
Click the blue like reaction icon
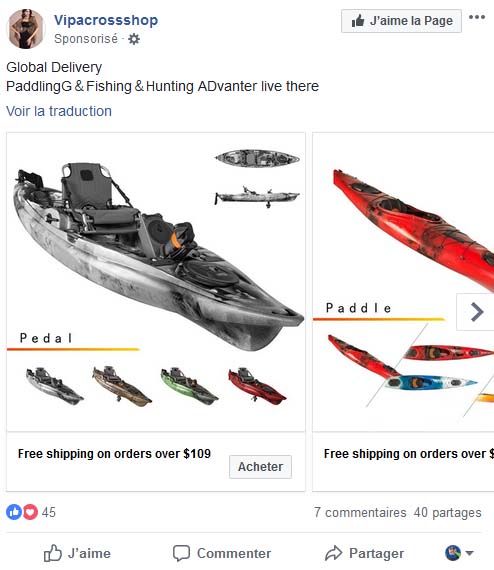click(x=14, y=512)
